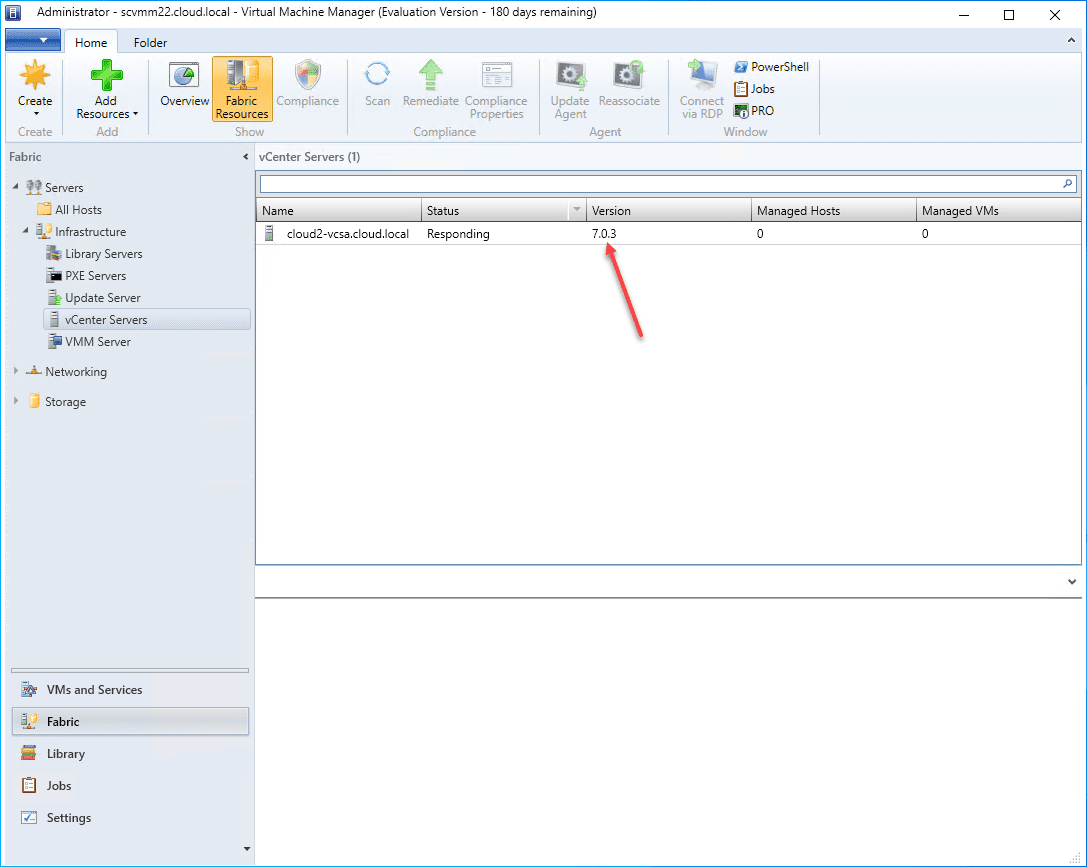Select VMM Server tree item
Screen dimensions: 1087x867
click(x=89, y=342)
